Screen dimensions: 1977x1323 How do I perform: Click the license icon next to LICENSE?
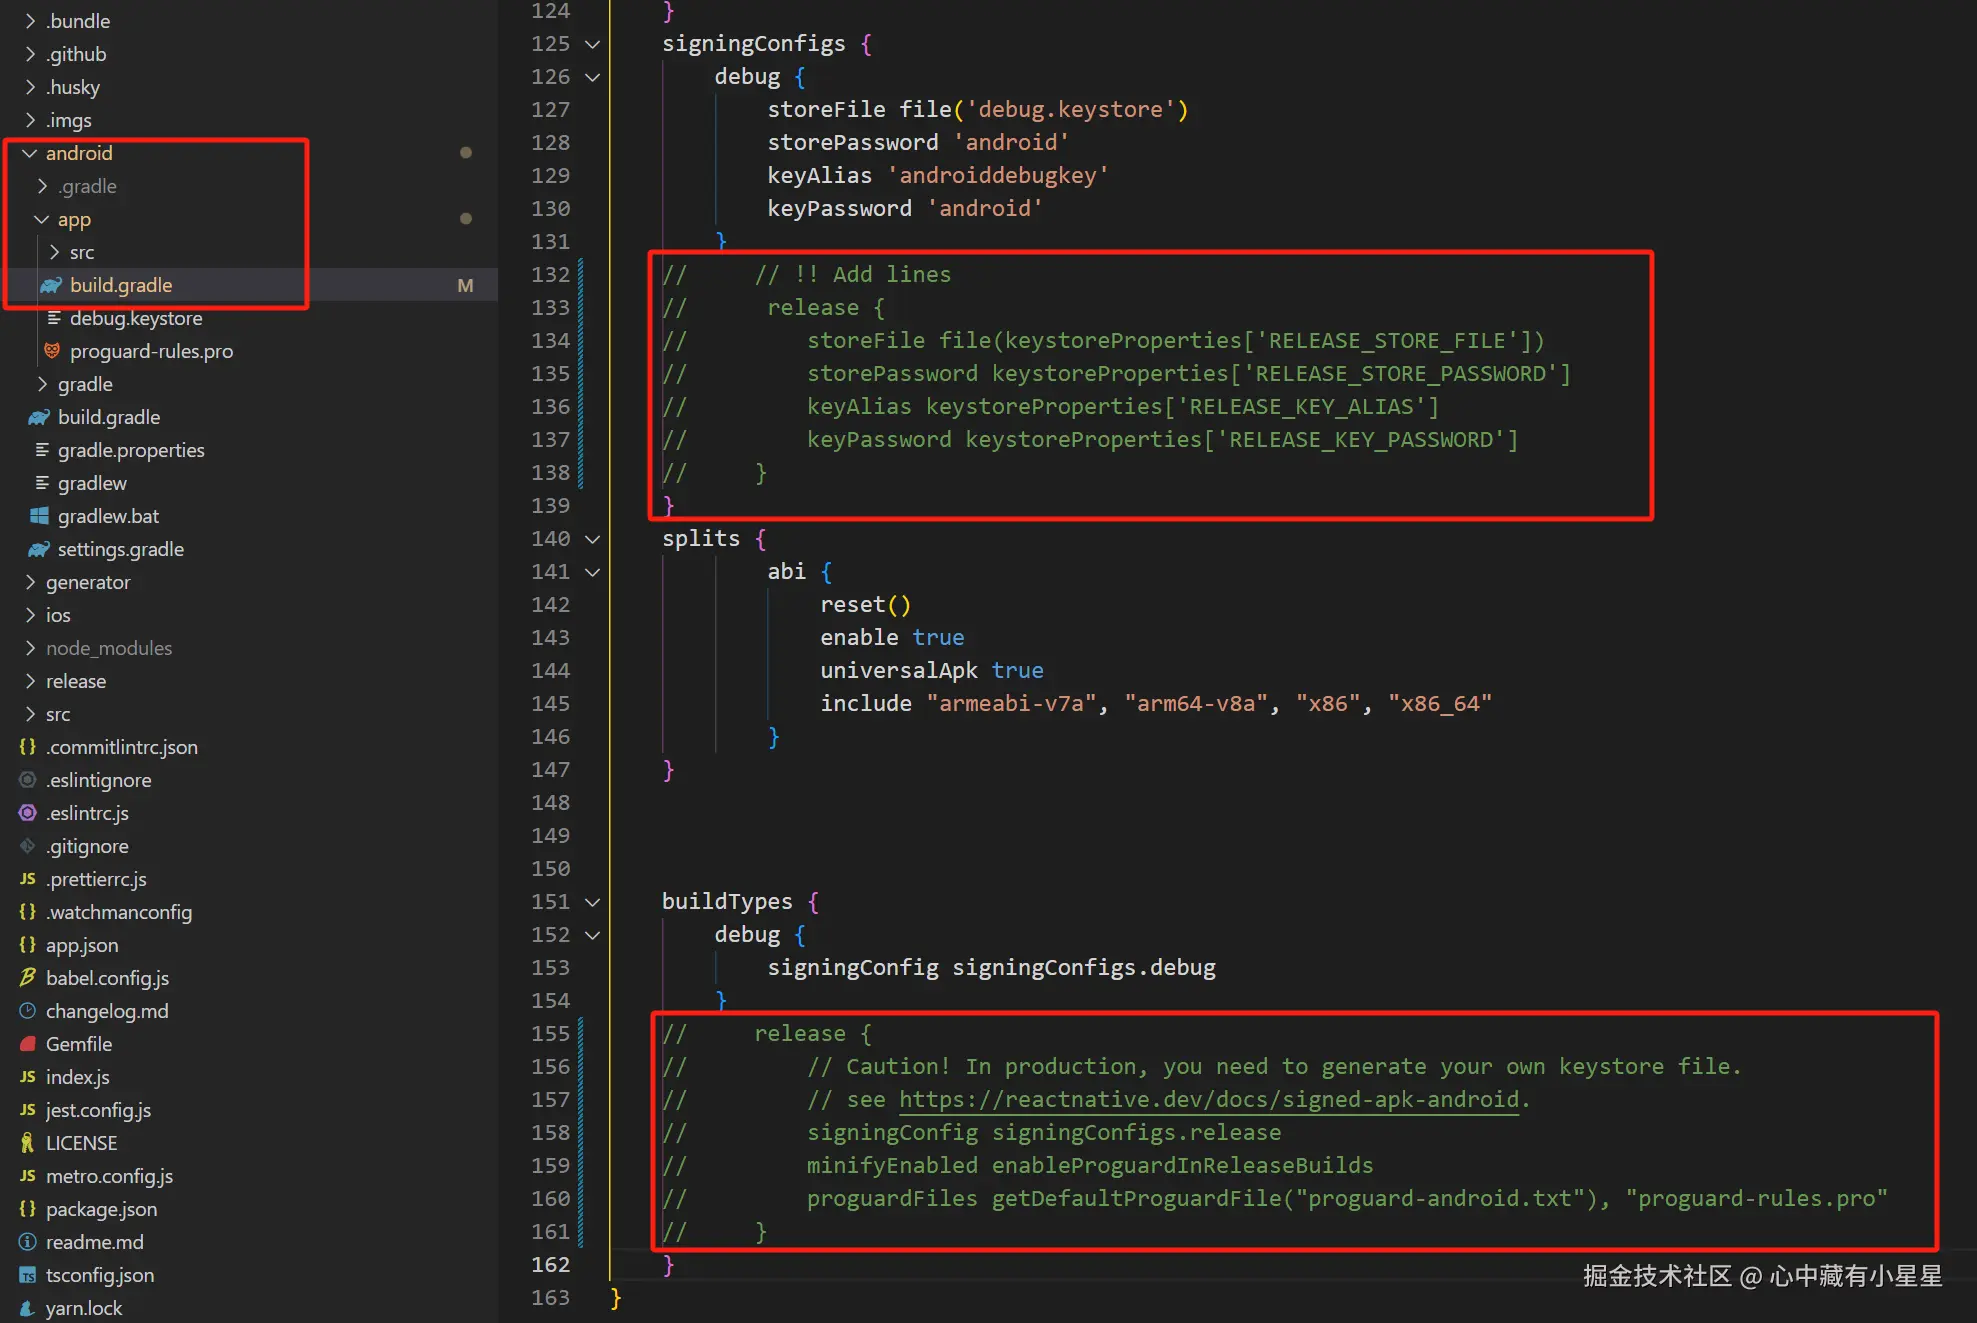(28, 1143)
